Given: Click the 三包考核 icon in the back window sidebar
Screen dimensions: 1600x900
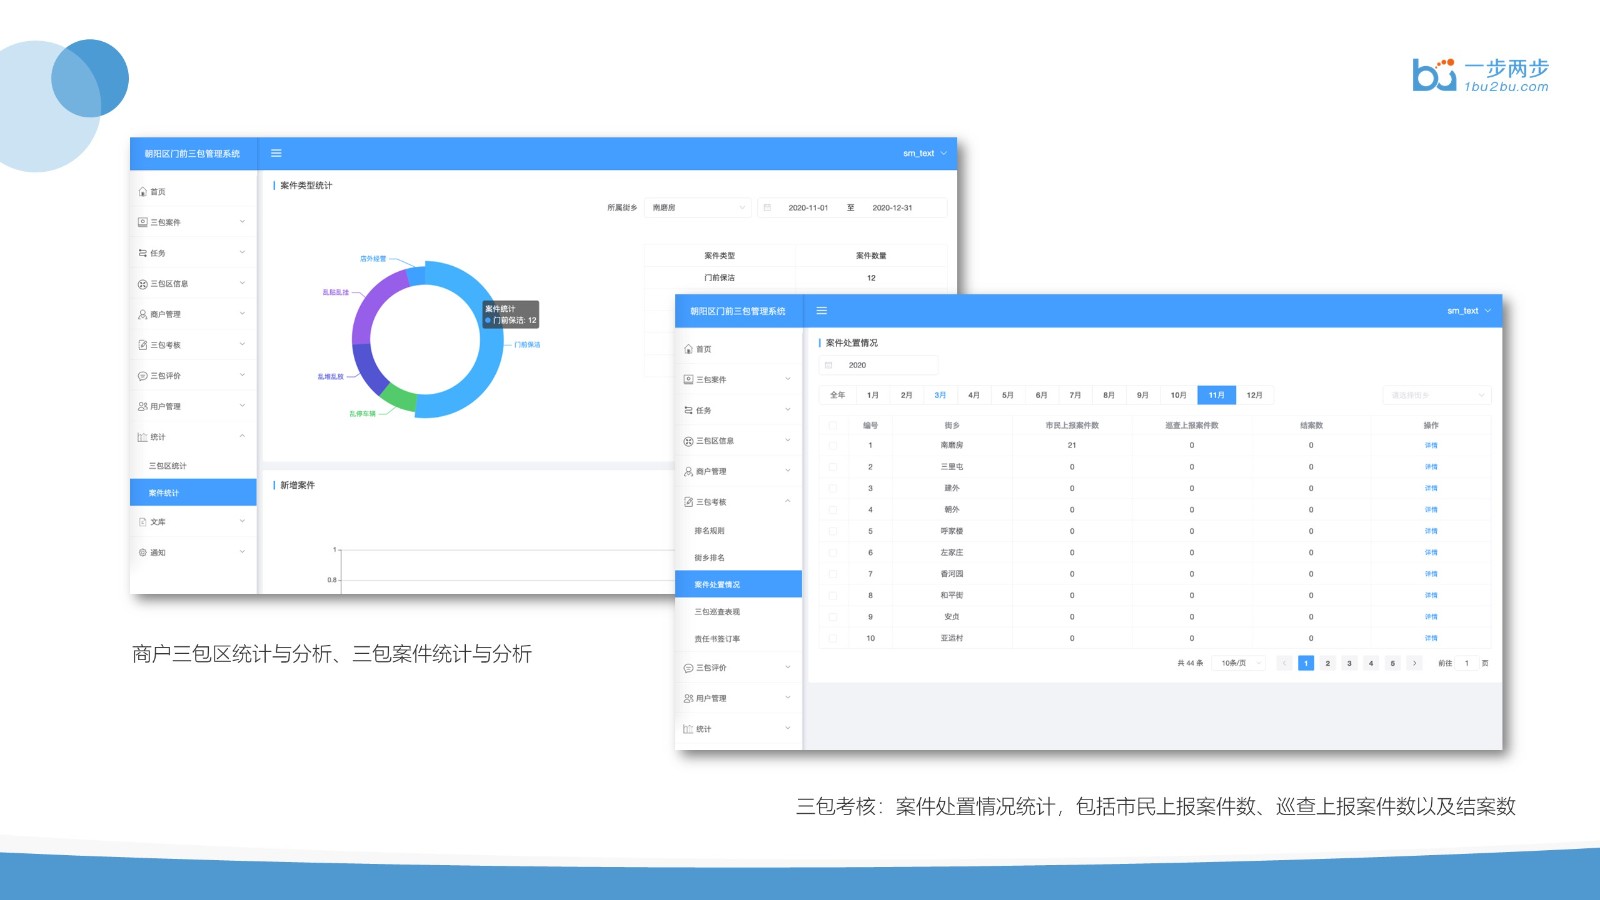Looking at the screenshot, I should 142,345.
